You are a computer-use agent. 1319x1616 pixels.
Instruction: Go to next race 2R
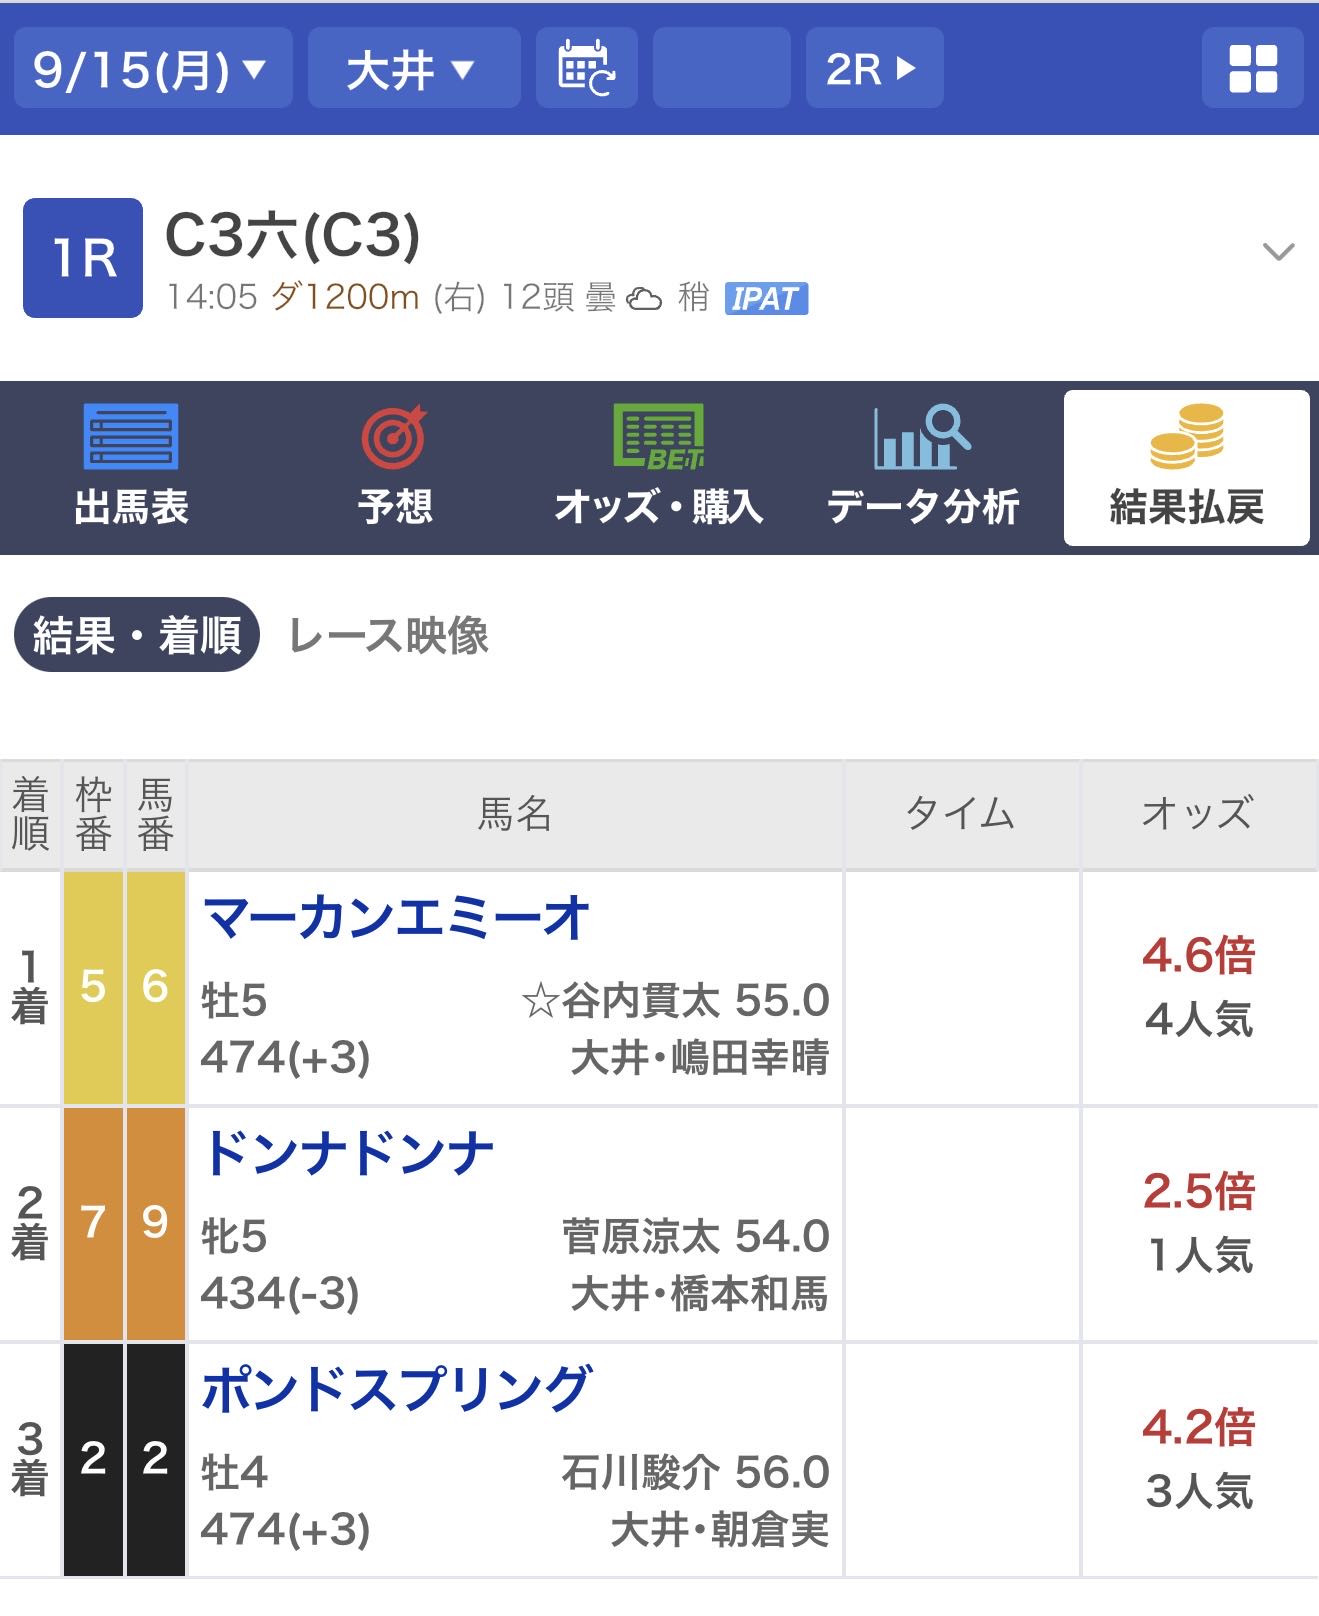pyautogui.click(x=874, y=68)
